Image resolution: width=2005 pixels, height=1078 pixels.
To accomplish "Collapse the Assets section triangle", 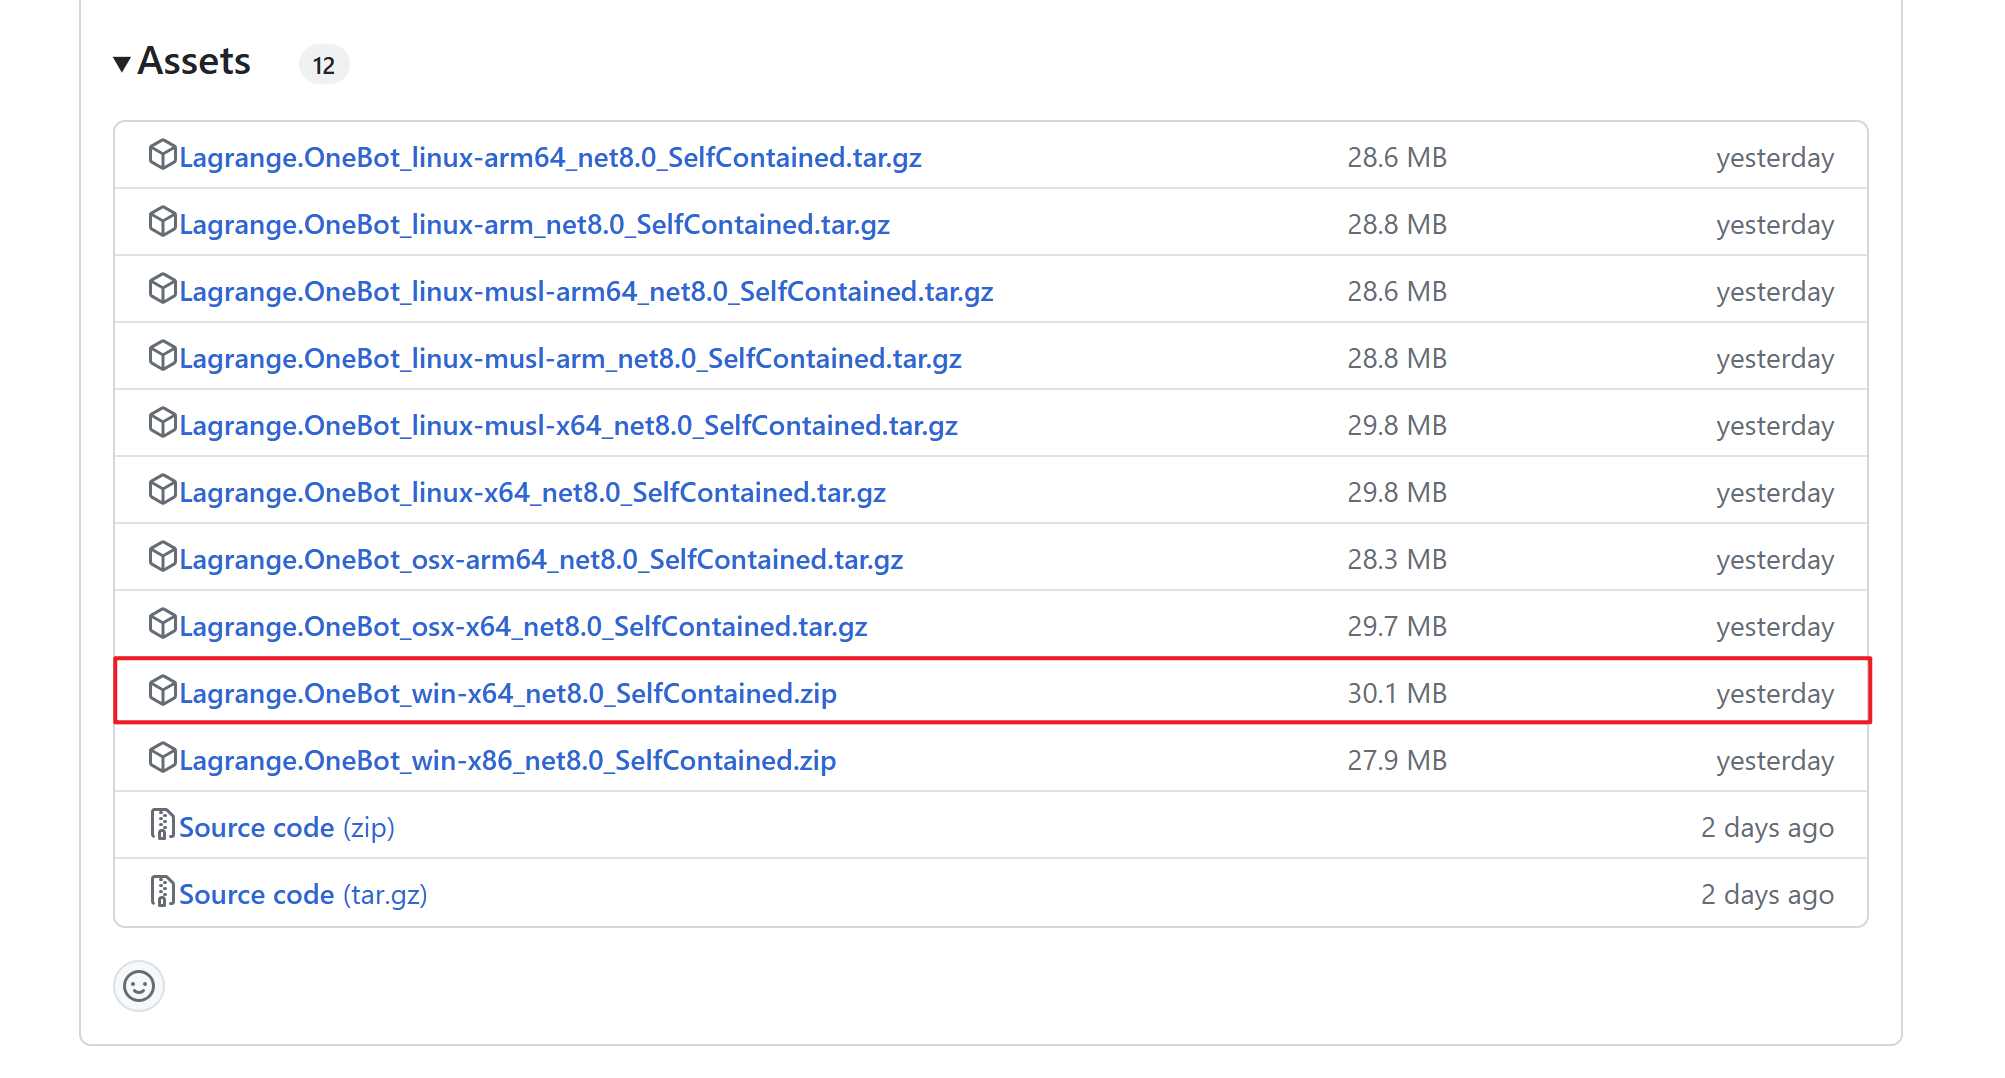I will click(122, 64).
